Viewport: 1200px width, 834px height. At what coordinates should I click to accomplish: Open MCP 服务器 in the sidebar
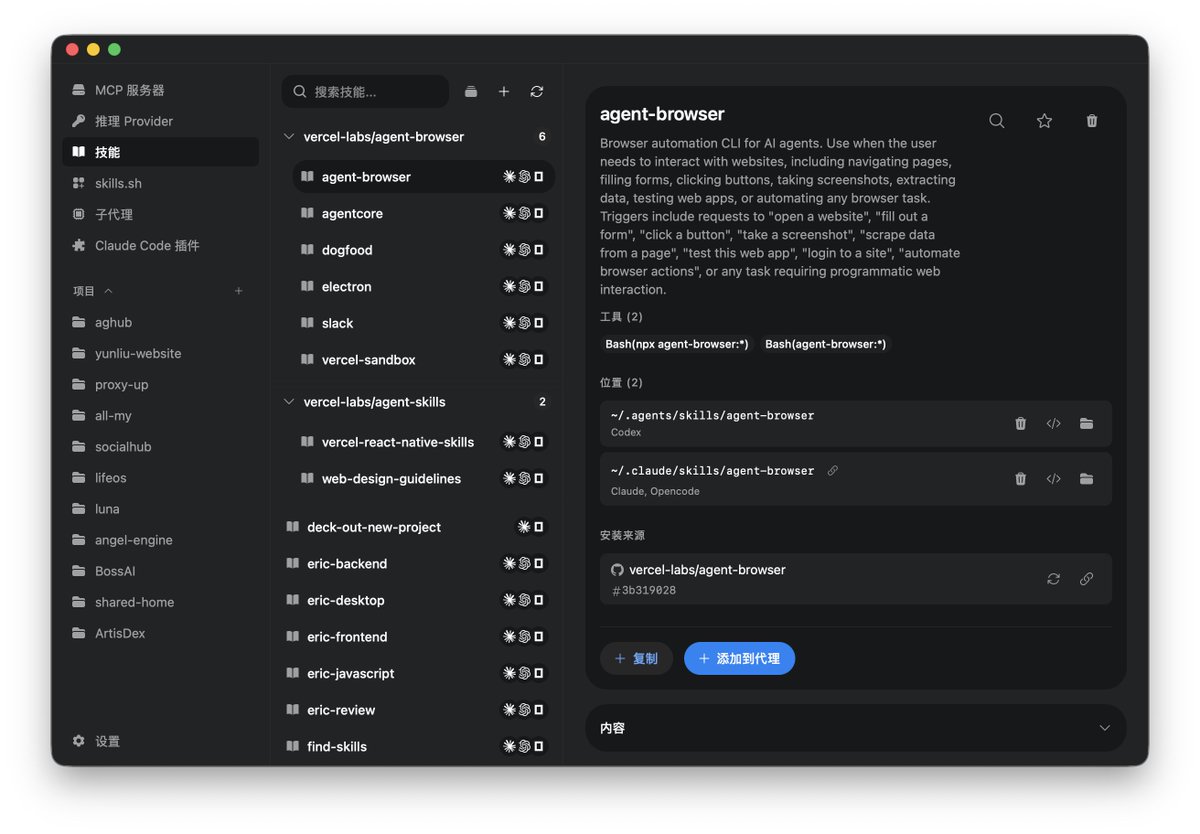(160, 90)
